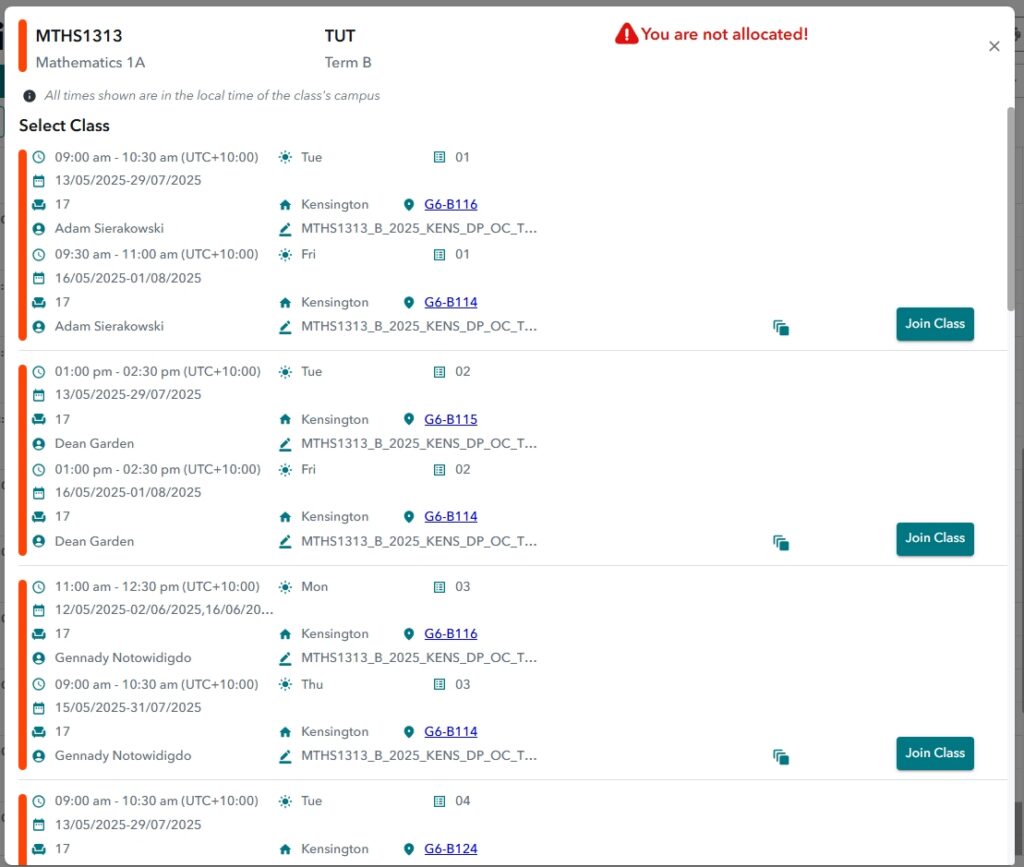Open G6-B116 link for Monday class 03
This screenshot has height=867, width=1024.
(x=450, y=634)
